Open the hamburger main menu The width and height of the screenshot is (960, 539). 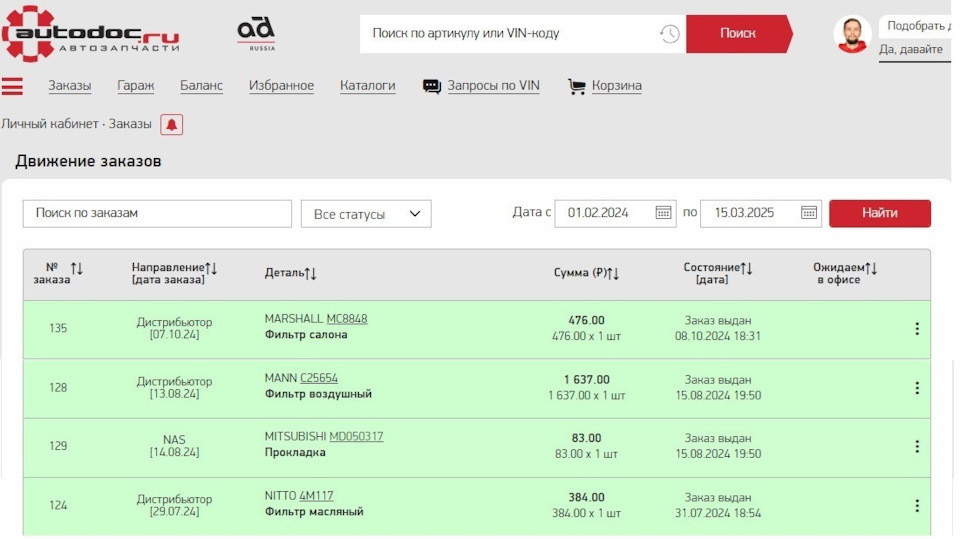click(12, 86)
